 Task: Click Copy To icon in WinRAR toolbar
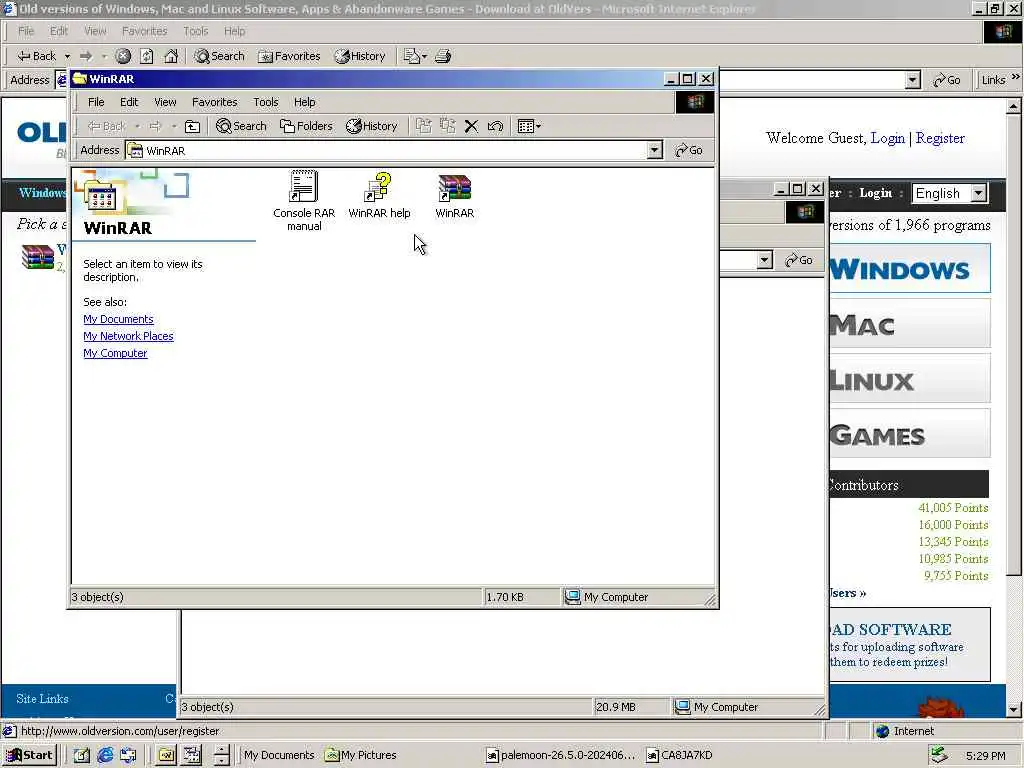[x=447, y=126]
